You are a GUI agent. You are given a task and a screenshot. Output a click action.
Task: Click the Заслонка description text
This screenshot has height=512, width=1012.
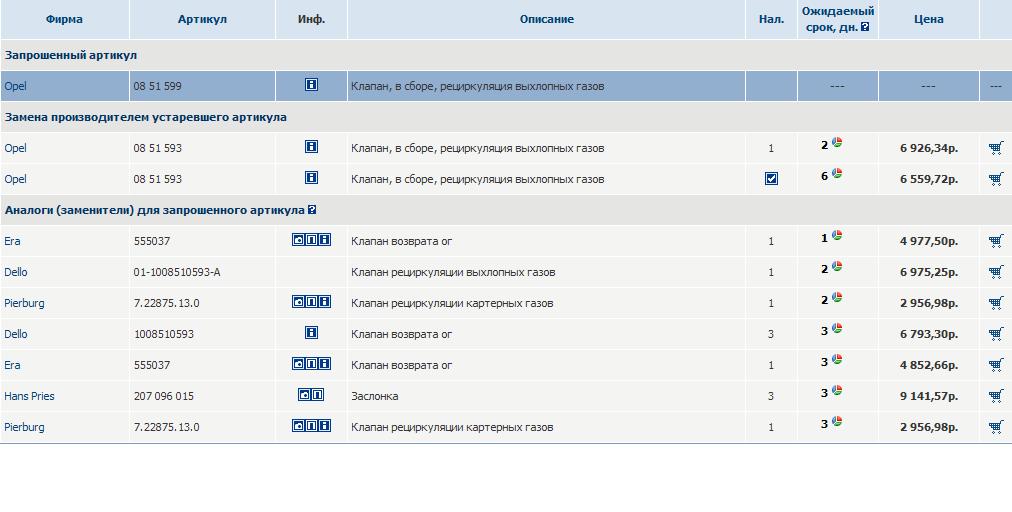(374, 396)
